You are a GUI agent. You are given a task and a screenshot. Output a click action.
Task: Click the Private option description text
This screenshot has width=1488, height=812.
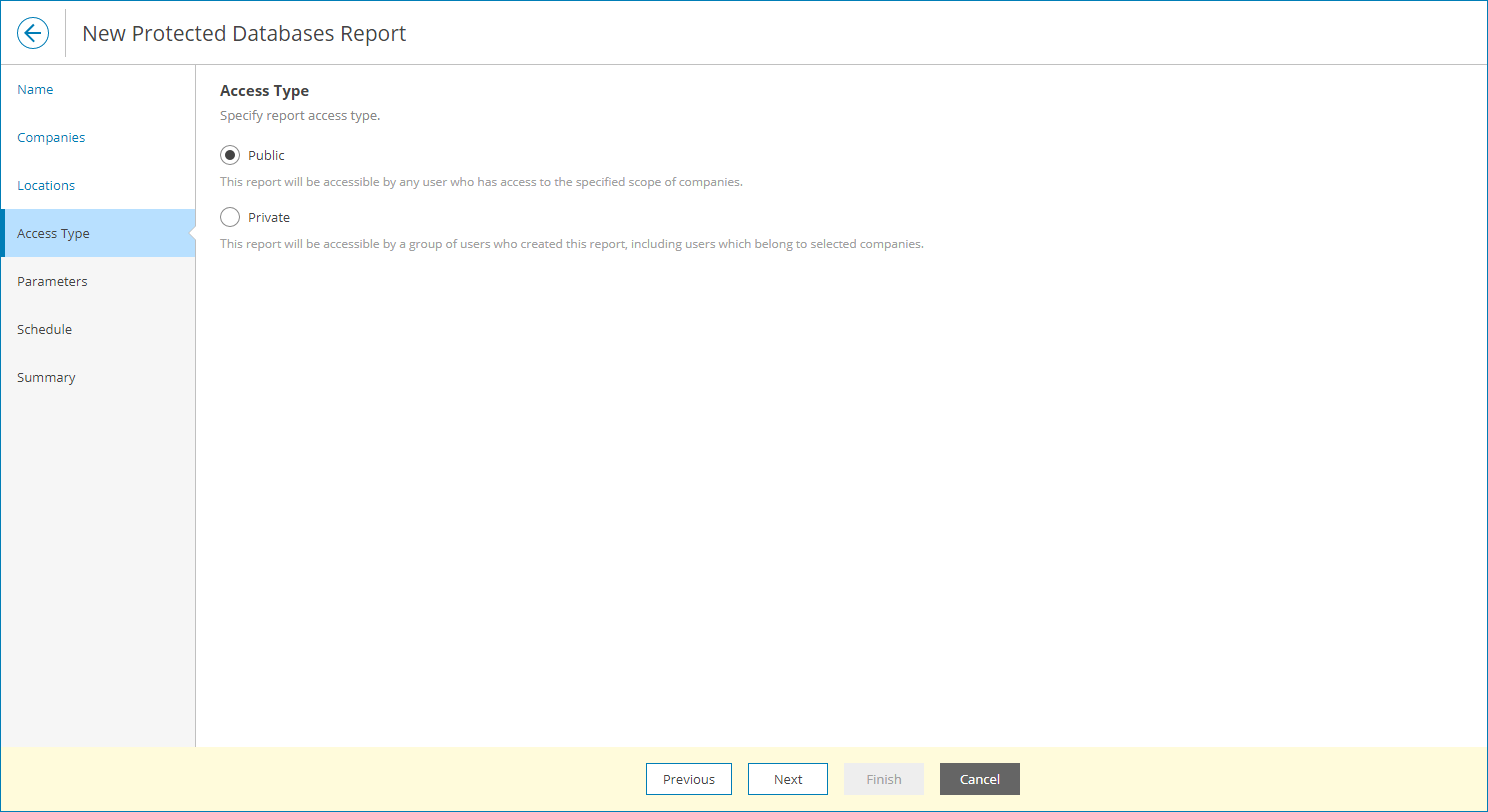pyautogui.click(x=571, y=243)
